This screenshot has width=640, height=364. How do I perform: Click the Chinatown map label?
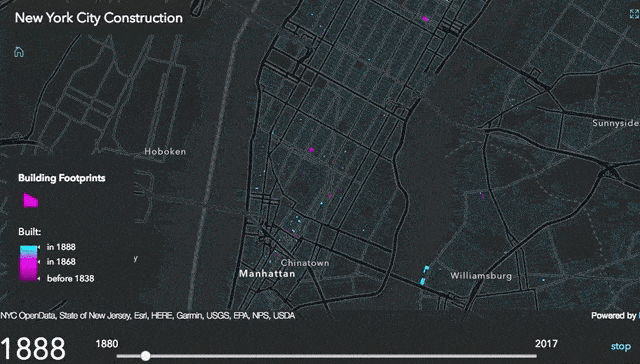coord(305,263)
